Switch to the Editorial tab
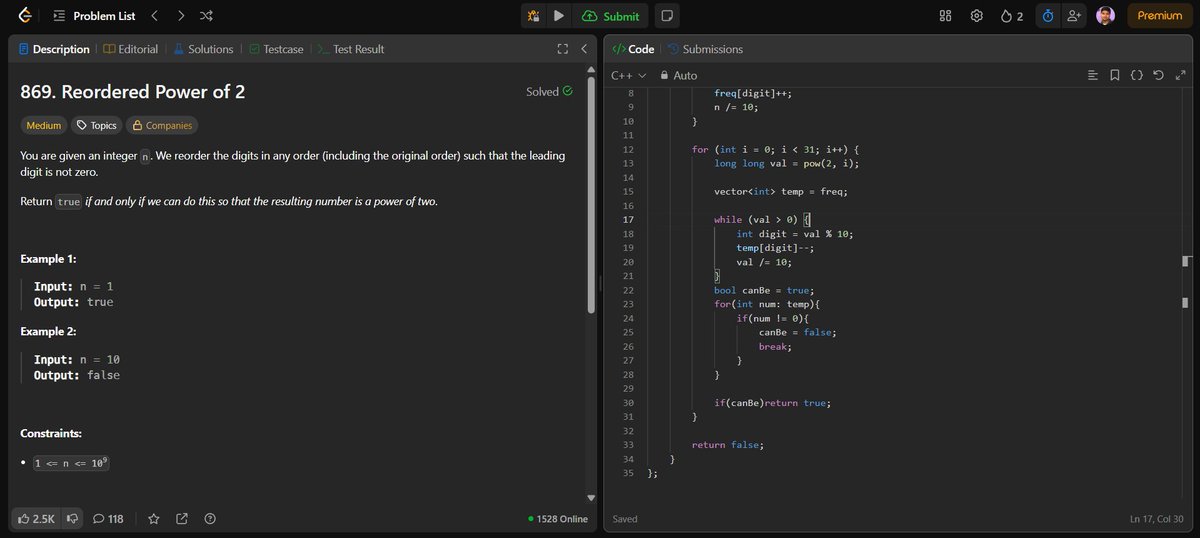The width and height of the screenshot is (1200, 538). [x=131, y=49]
